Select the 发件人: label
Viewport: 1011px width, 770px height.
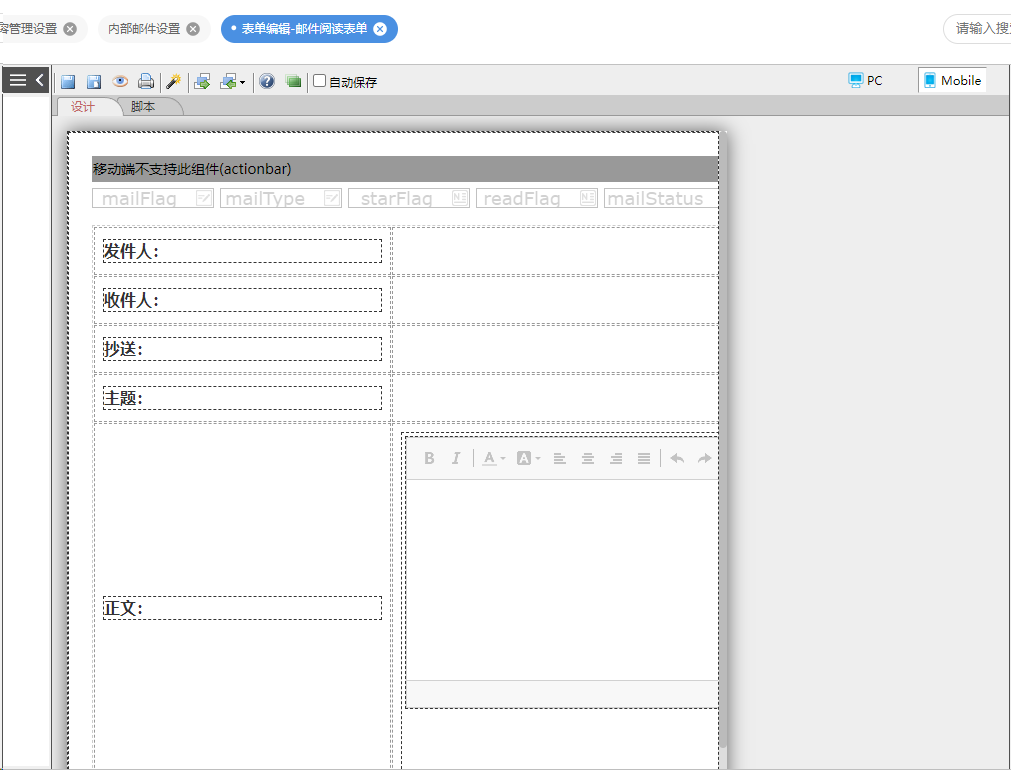(x=242, y=251)
